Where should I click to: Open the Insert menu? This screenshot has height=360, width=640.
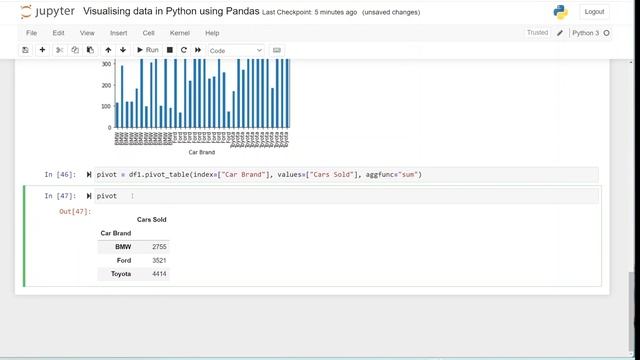pyautogui.click(x=118, y=33)
